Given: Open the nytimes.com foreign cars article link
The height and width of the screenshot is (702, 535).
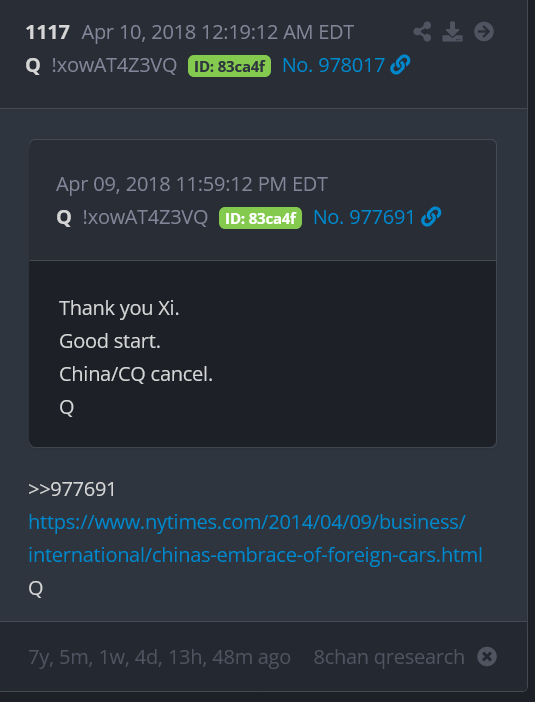Looking at the screenshot, I should (255, 538).
